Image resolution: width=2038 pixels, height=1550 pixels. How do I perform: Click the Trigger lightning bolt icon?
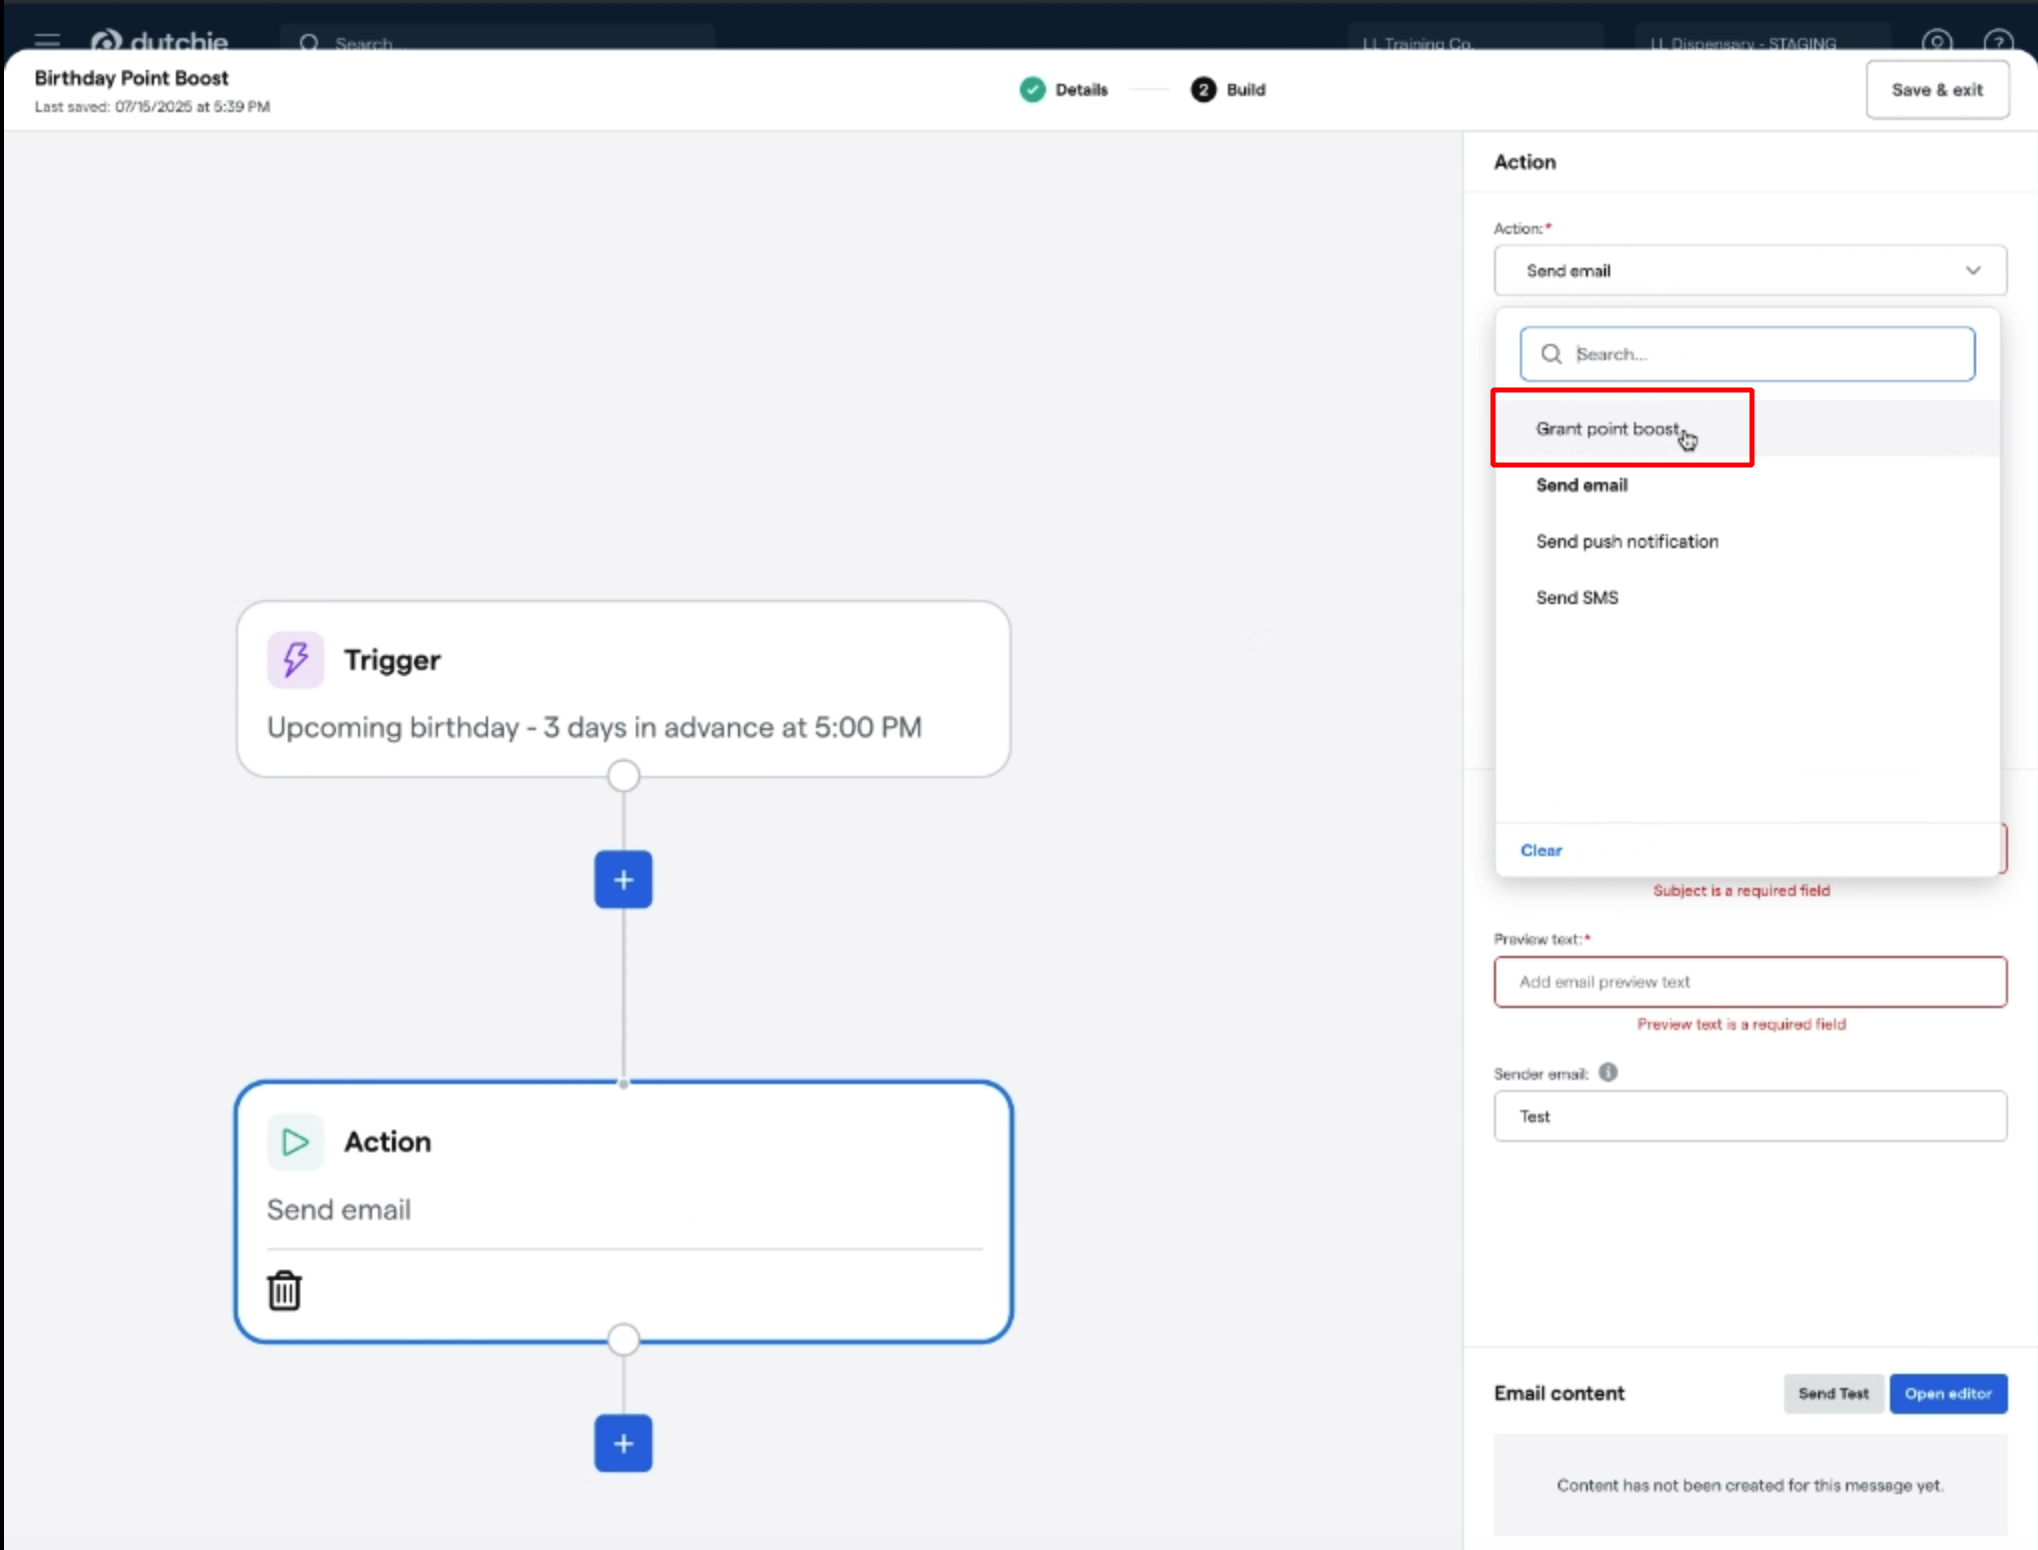click(x=295, y=660)
